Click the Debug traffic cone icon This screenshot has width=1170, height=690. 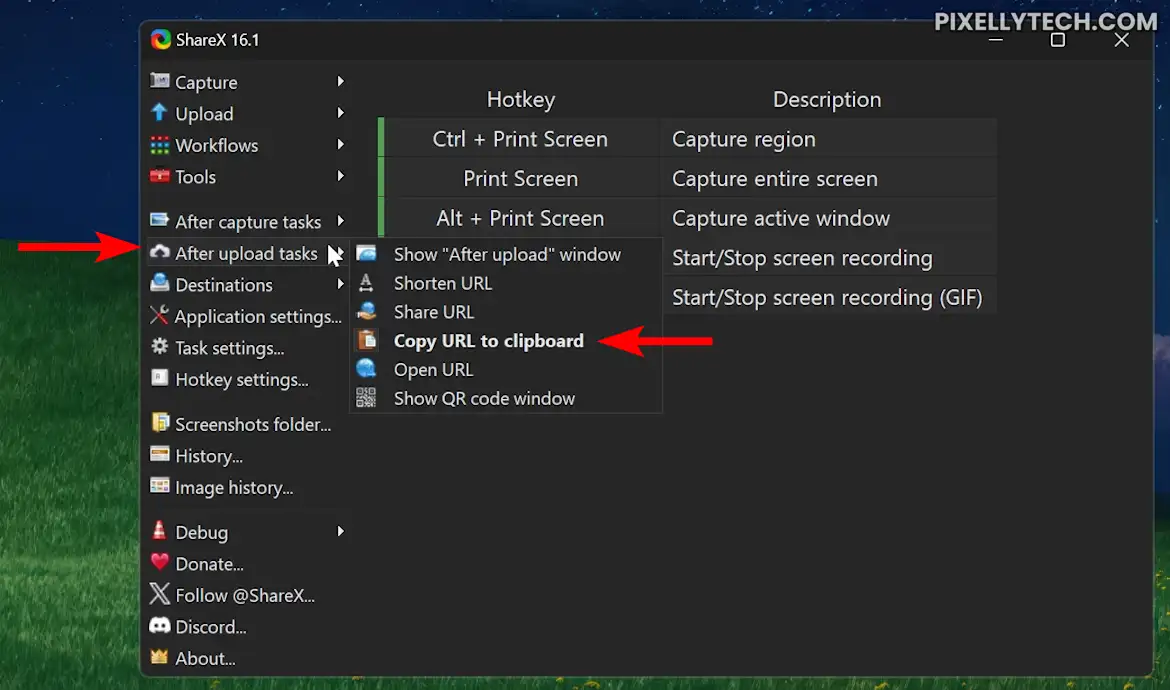pos(159,530)
